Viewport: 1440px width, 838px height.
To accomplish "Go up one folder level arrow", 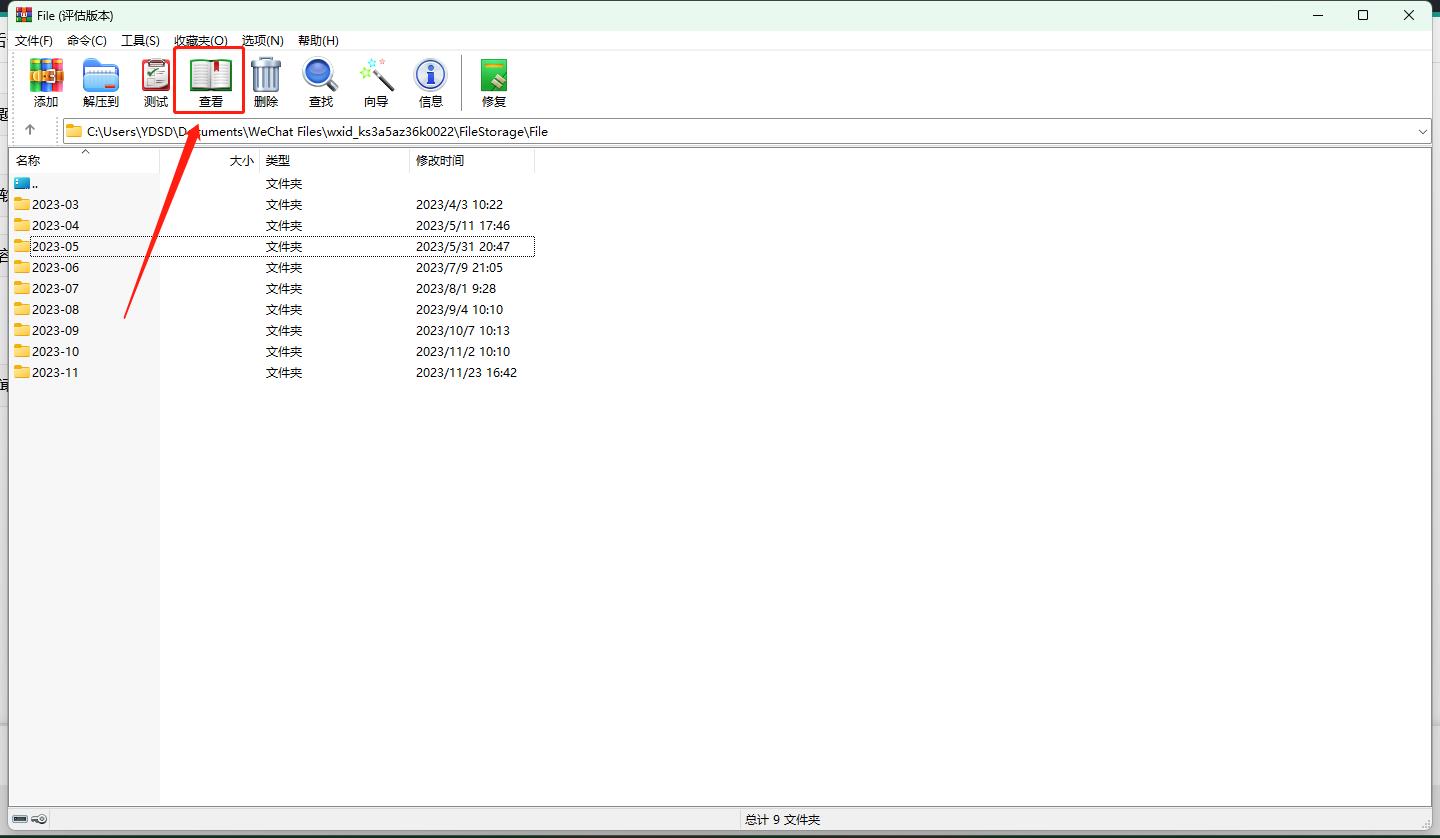I will click(30, 130).
